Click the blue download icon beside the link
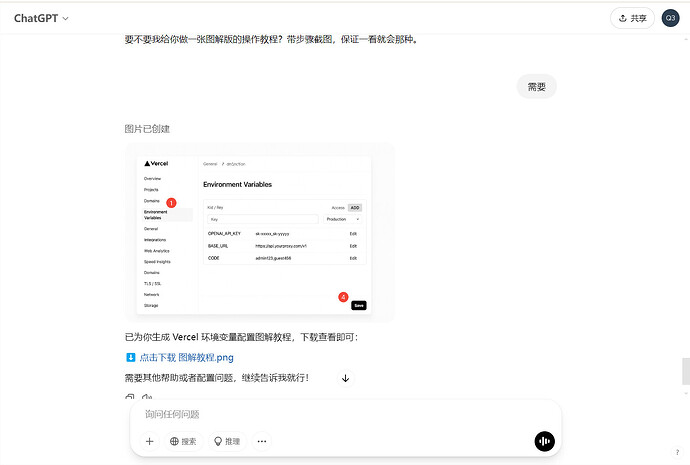This screenshot has height=465, width=690. pyautogui.click(x=131, y=357)
